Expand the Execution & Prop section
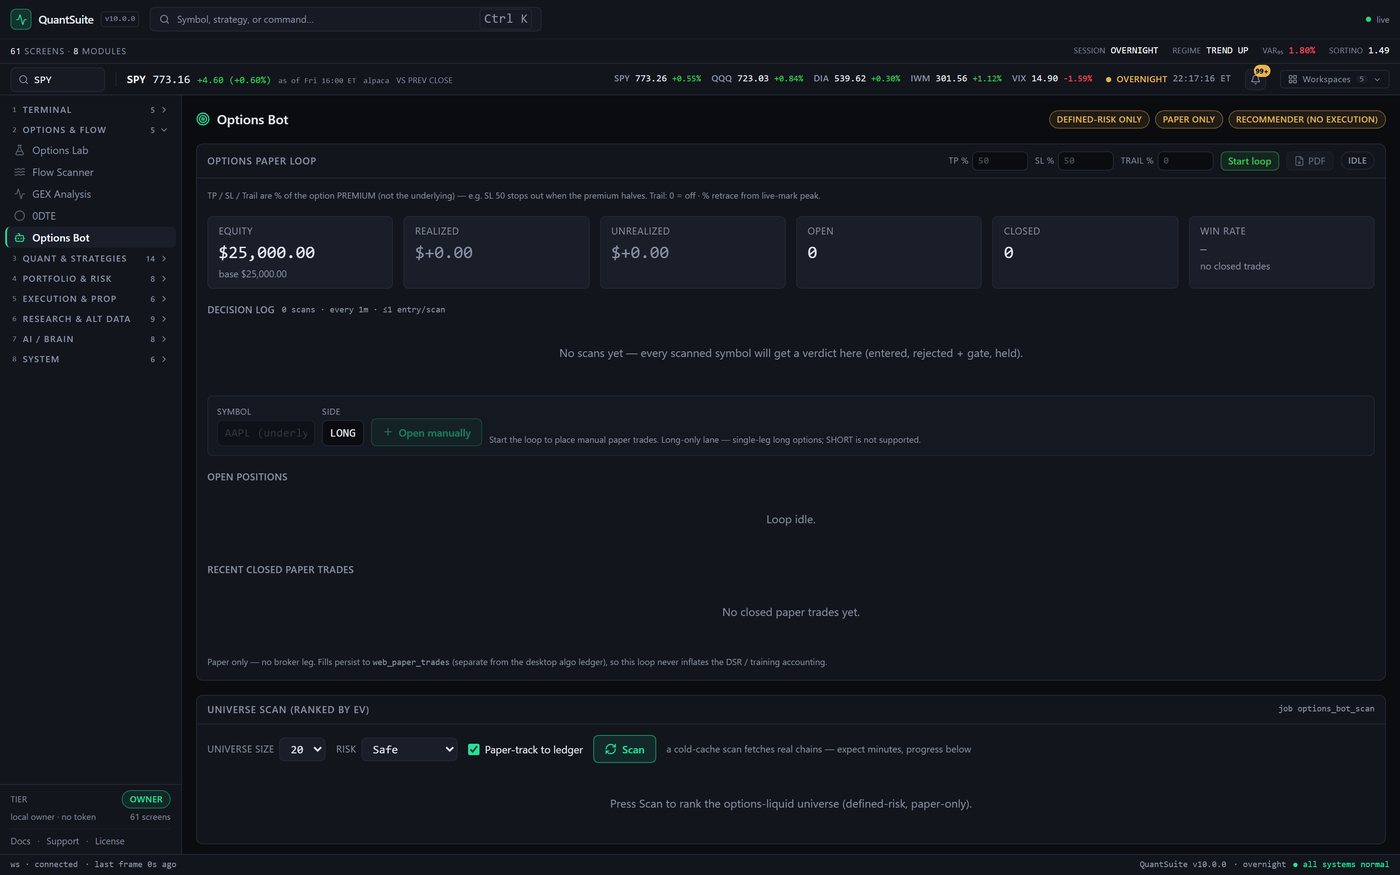This screenshot has width=1400, height=875. (90, 299)
